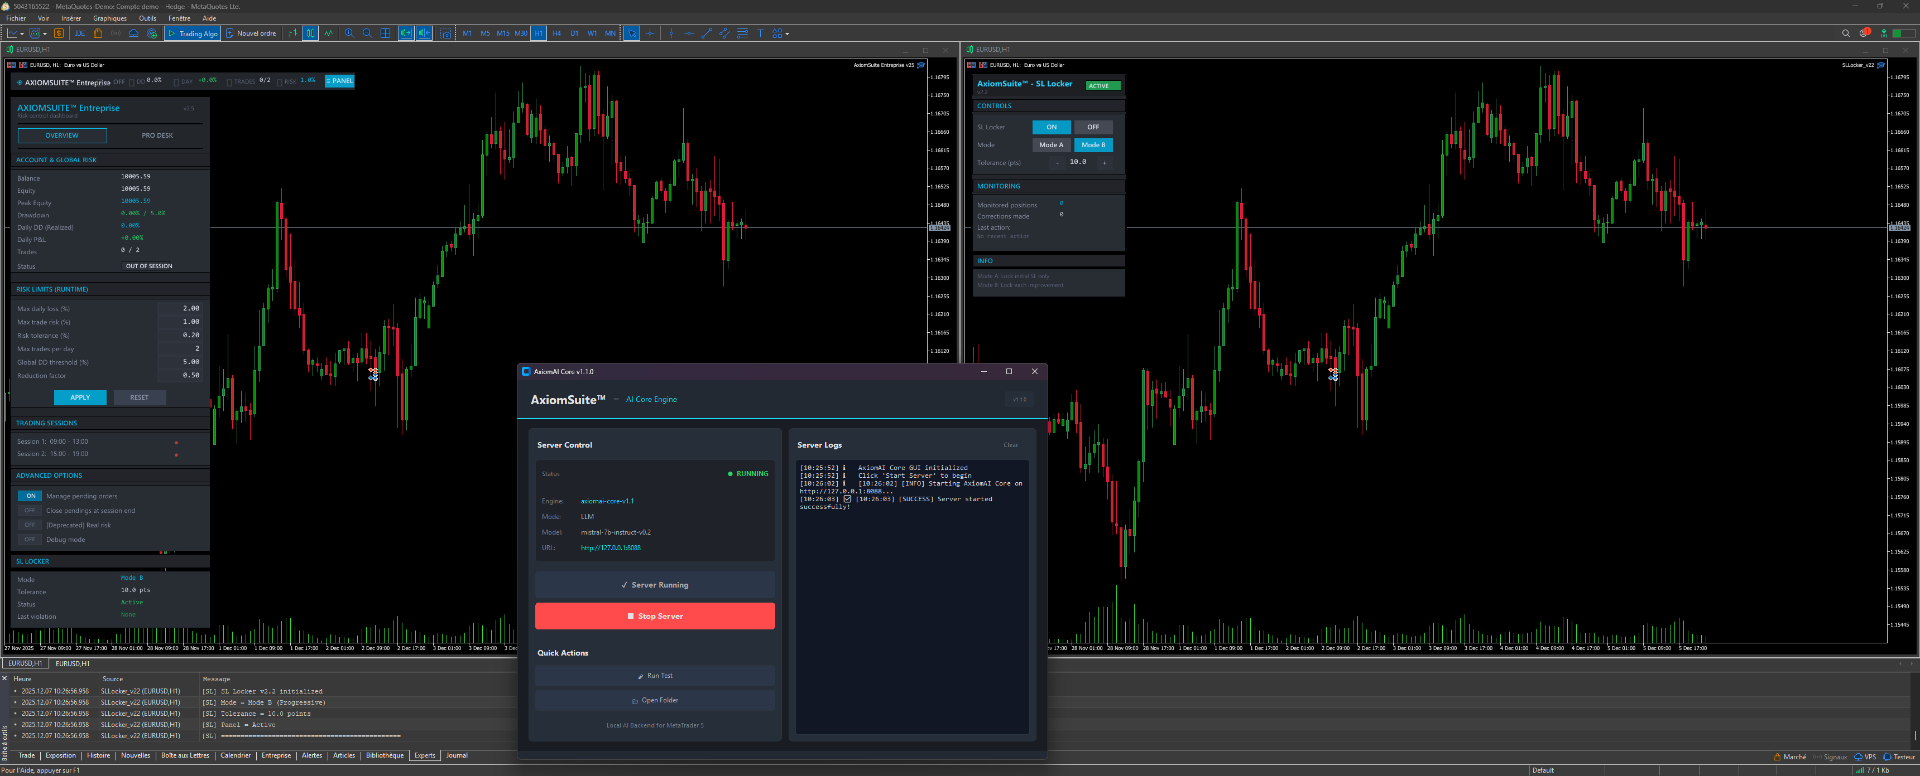Screen dimensions: 1920x776
Task: Select the text label T tool
Action: point(760,33)
